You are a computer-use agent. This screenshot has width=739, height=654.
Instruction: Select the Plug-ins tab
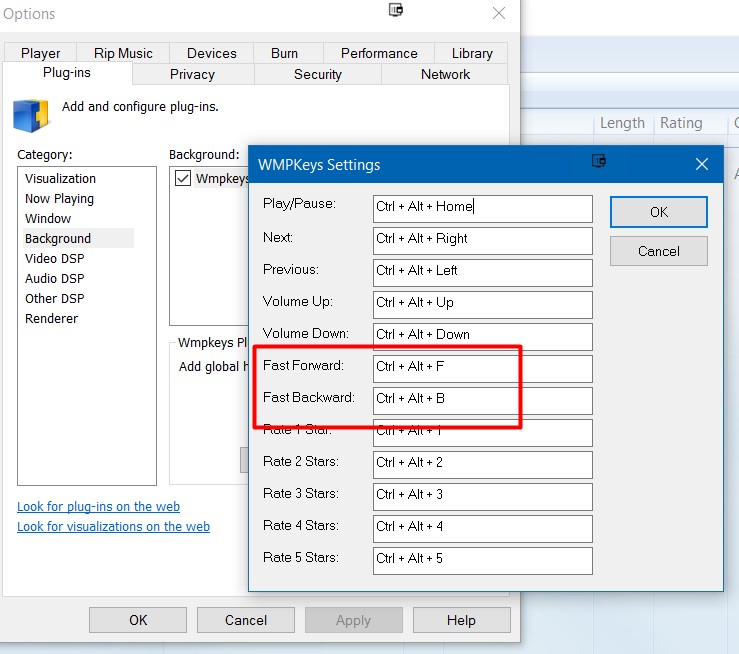point(66,73)
